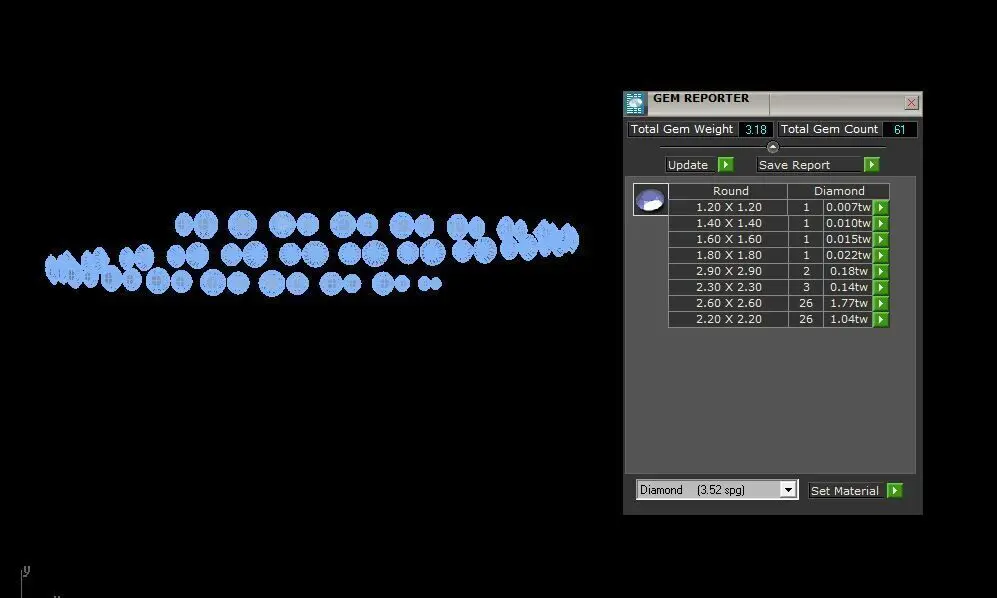Click the 1.77tw weight cell
Viewport: 997px width, 598px height.
tap(848, 303)
